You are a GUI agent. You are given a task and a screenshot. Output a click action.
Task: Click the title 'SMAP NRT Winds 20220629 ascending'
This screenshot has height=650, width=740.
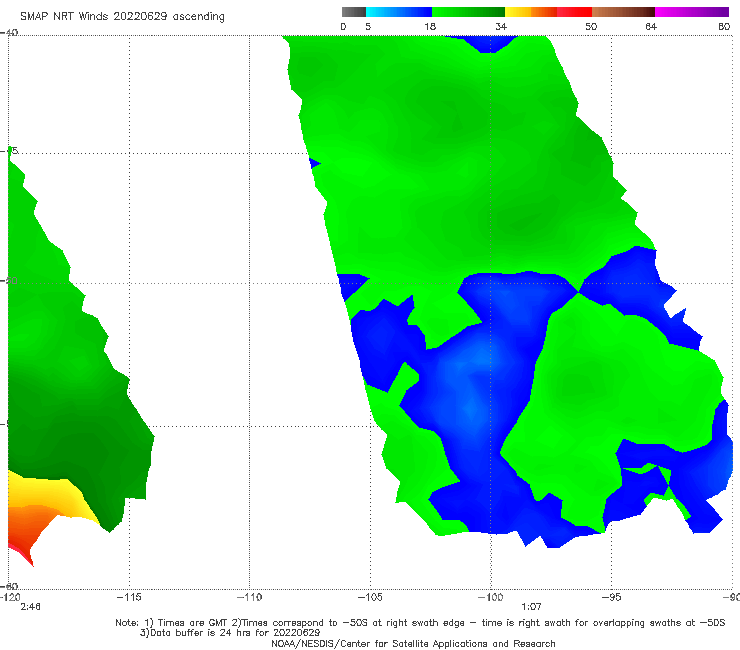122,16
